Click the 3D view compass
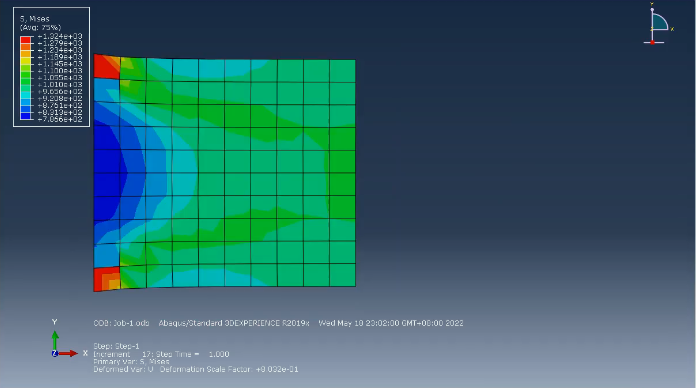This screenshot has height=388, width=696. coord(659,24)
